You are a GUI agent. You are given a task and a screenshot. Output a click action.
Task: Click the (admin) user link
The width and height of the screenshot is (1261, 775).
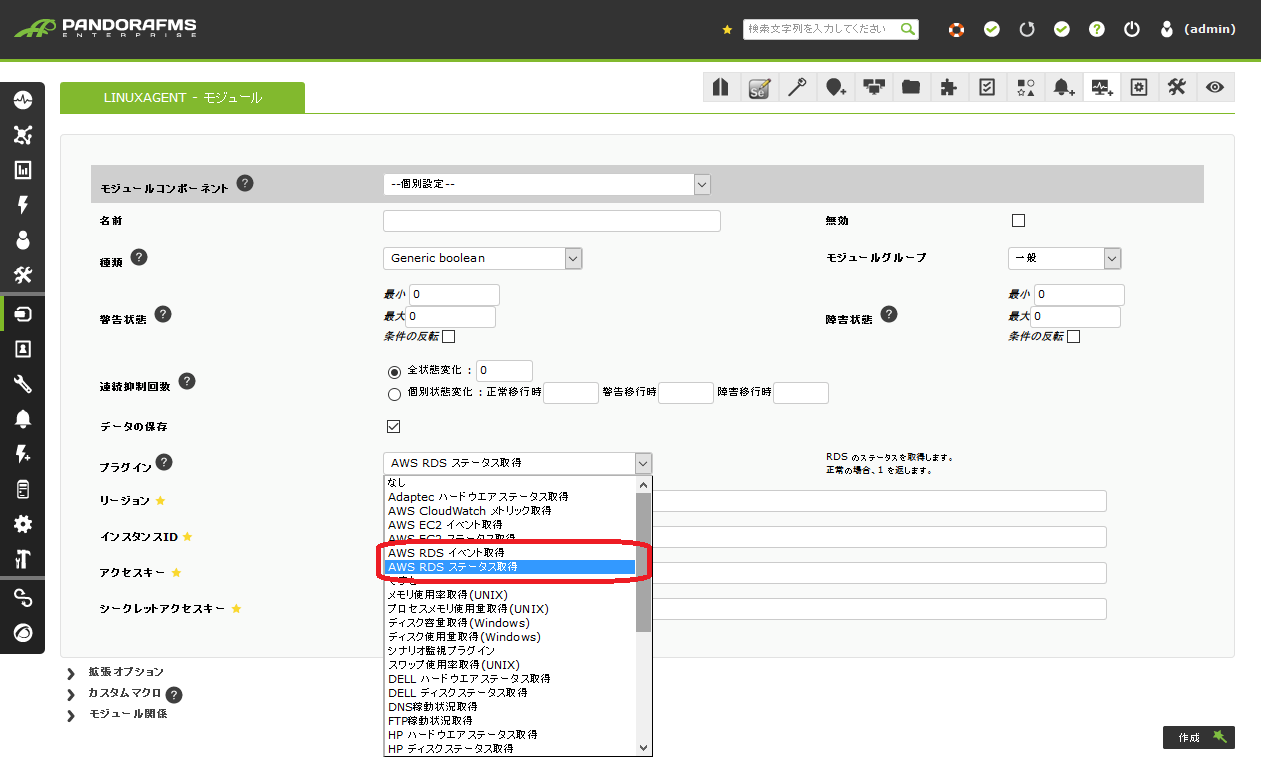point(1210,29)
